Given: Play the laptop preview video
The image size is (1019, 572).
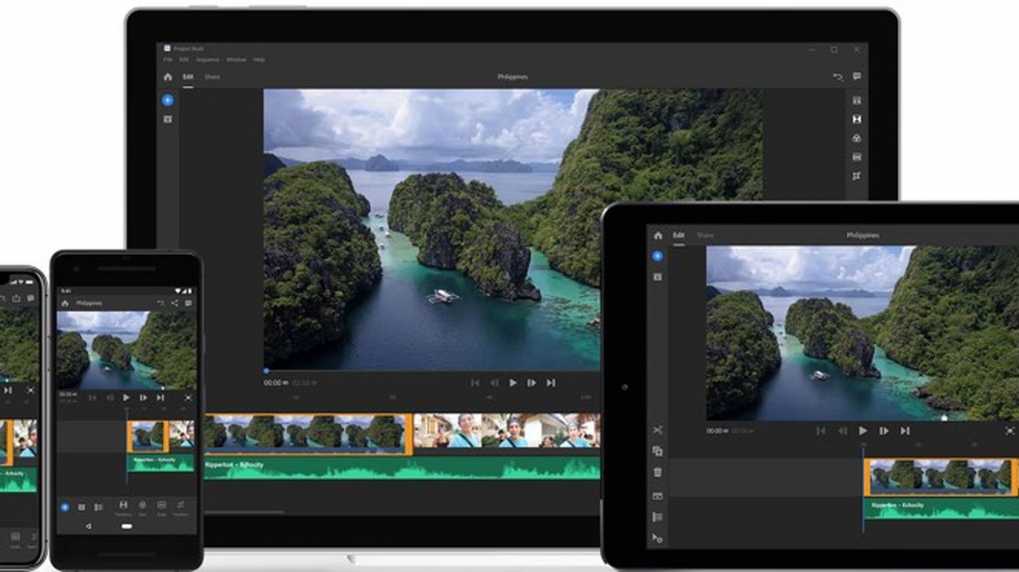Looking at the screenshot, I should coord(513,383).
